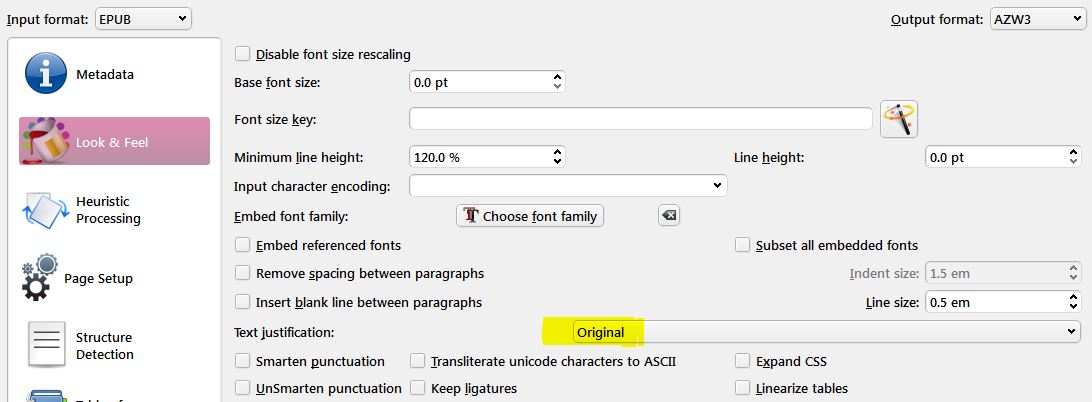
Task: Toggle Remove spacing between paragraphs
Action: pyautogui.click(x=242, y=273)
